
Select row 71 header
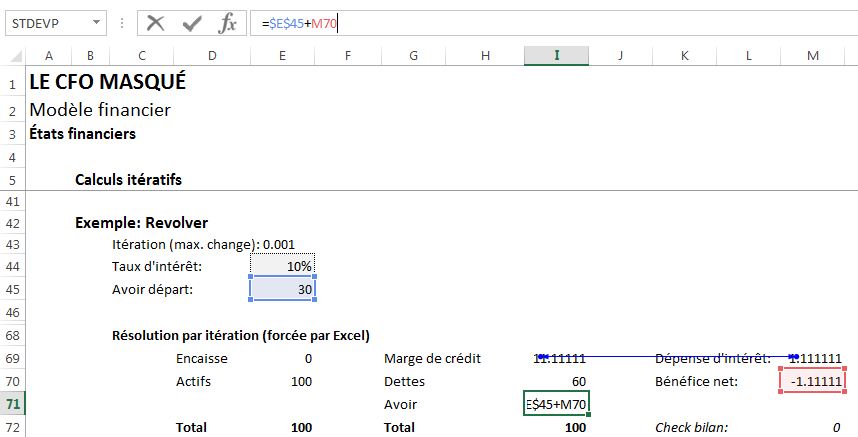coord(13,405)
